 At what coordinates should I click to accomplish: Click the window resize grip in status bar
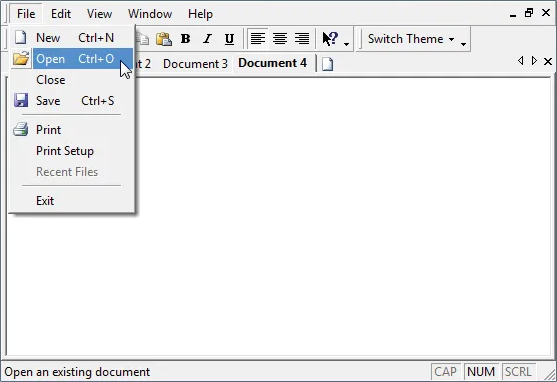coord(550,374)
